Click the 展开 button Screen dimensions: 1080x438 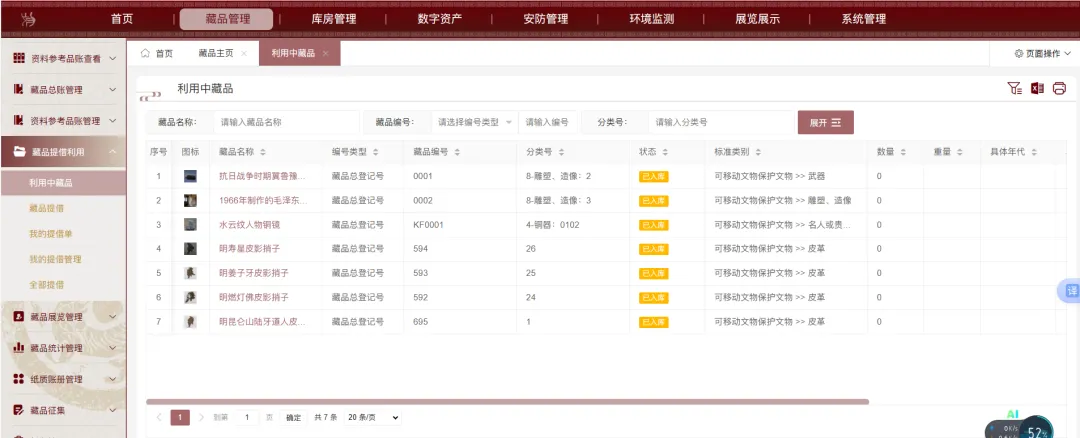point(825,122)
